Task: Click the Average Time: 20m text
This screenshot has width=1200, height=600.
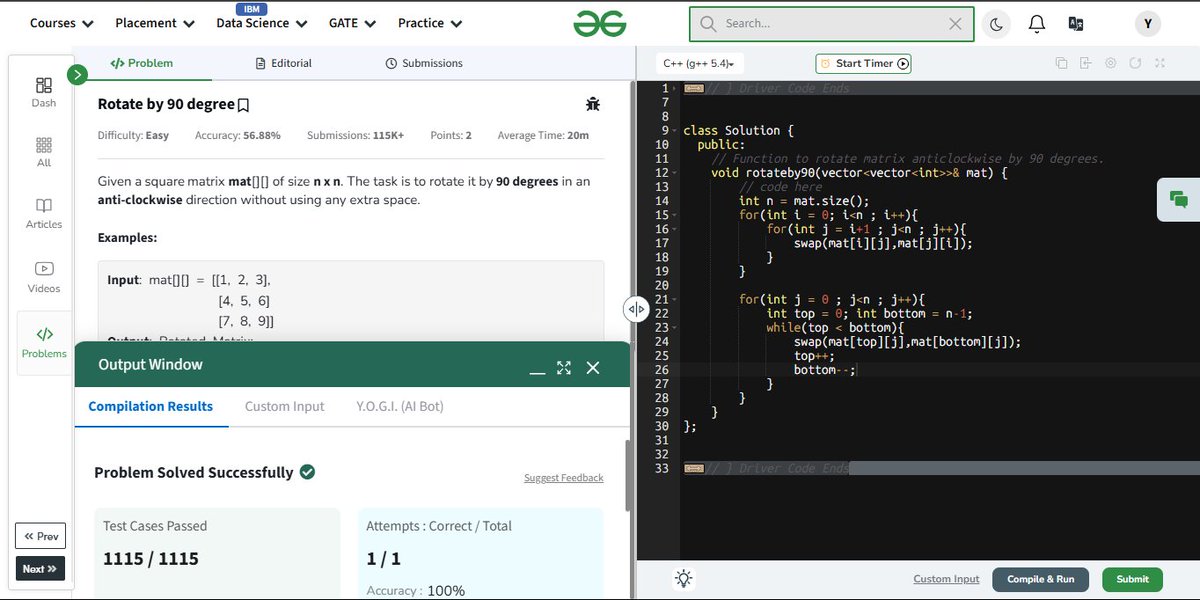Action: (x=543, y=135)
